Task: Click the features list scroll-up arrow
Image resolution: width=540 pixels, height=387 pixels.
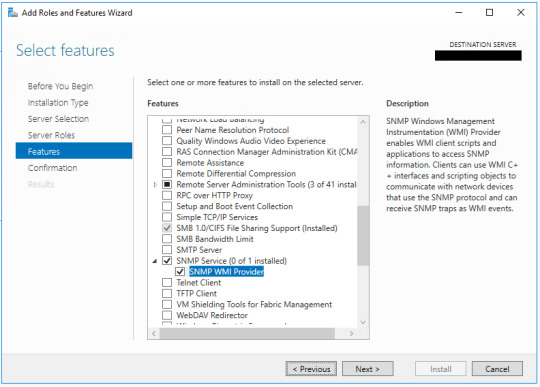Action: coord(363,122)
